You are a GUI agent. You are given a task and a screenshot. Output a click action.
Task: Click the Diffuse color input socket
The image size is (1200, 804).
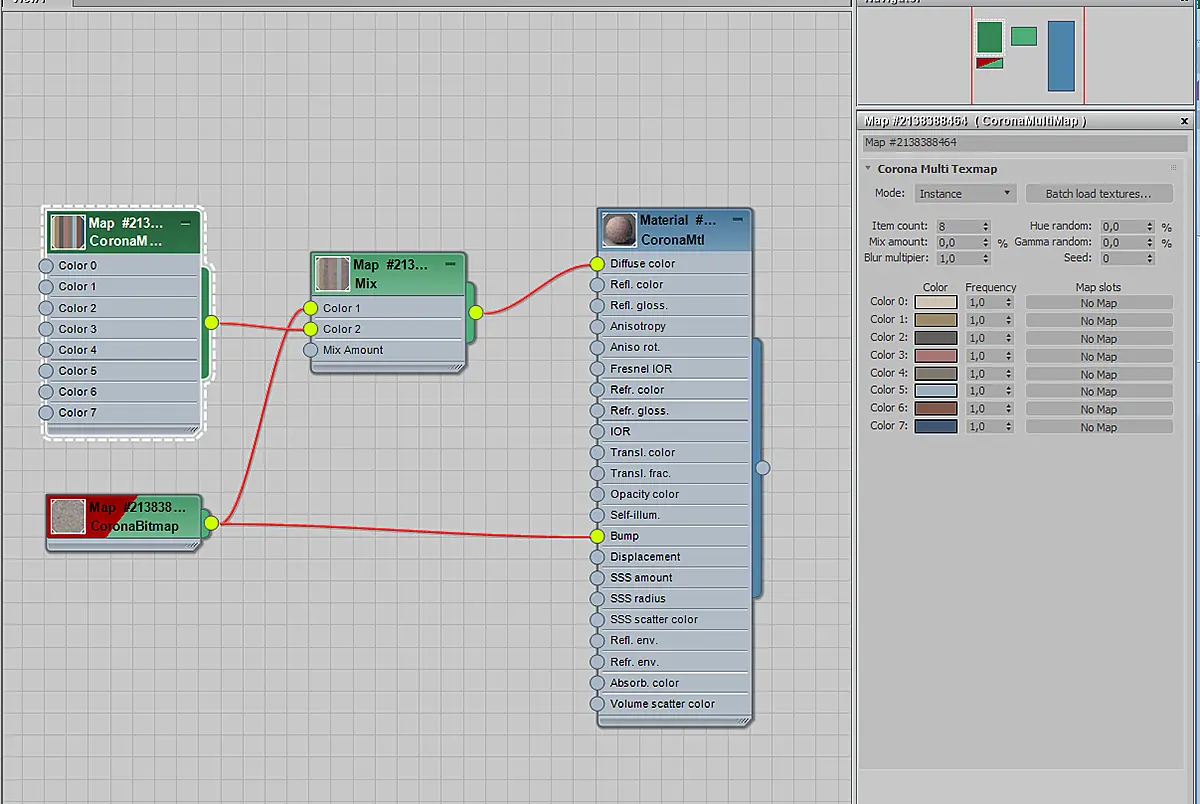[x=597, y=264]
